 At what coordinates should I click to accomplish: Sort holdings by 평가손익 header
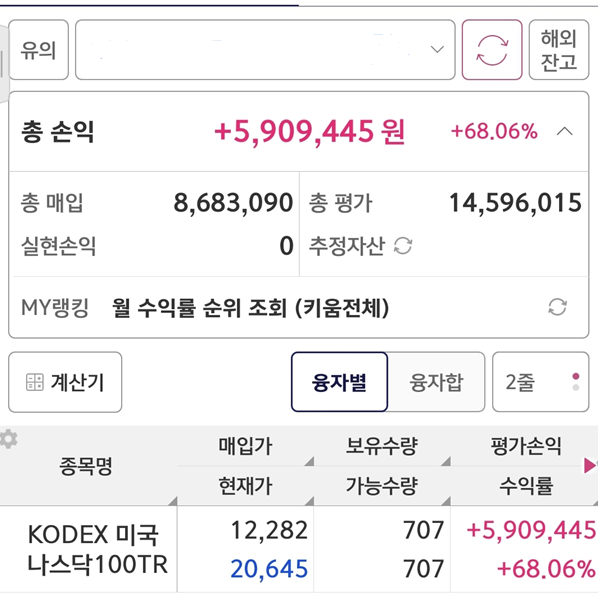point(525,446)
